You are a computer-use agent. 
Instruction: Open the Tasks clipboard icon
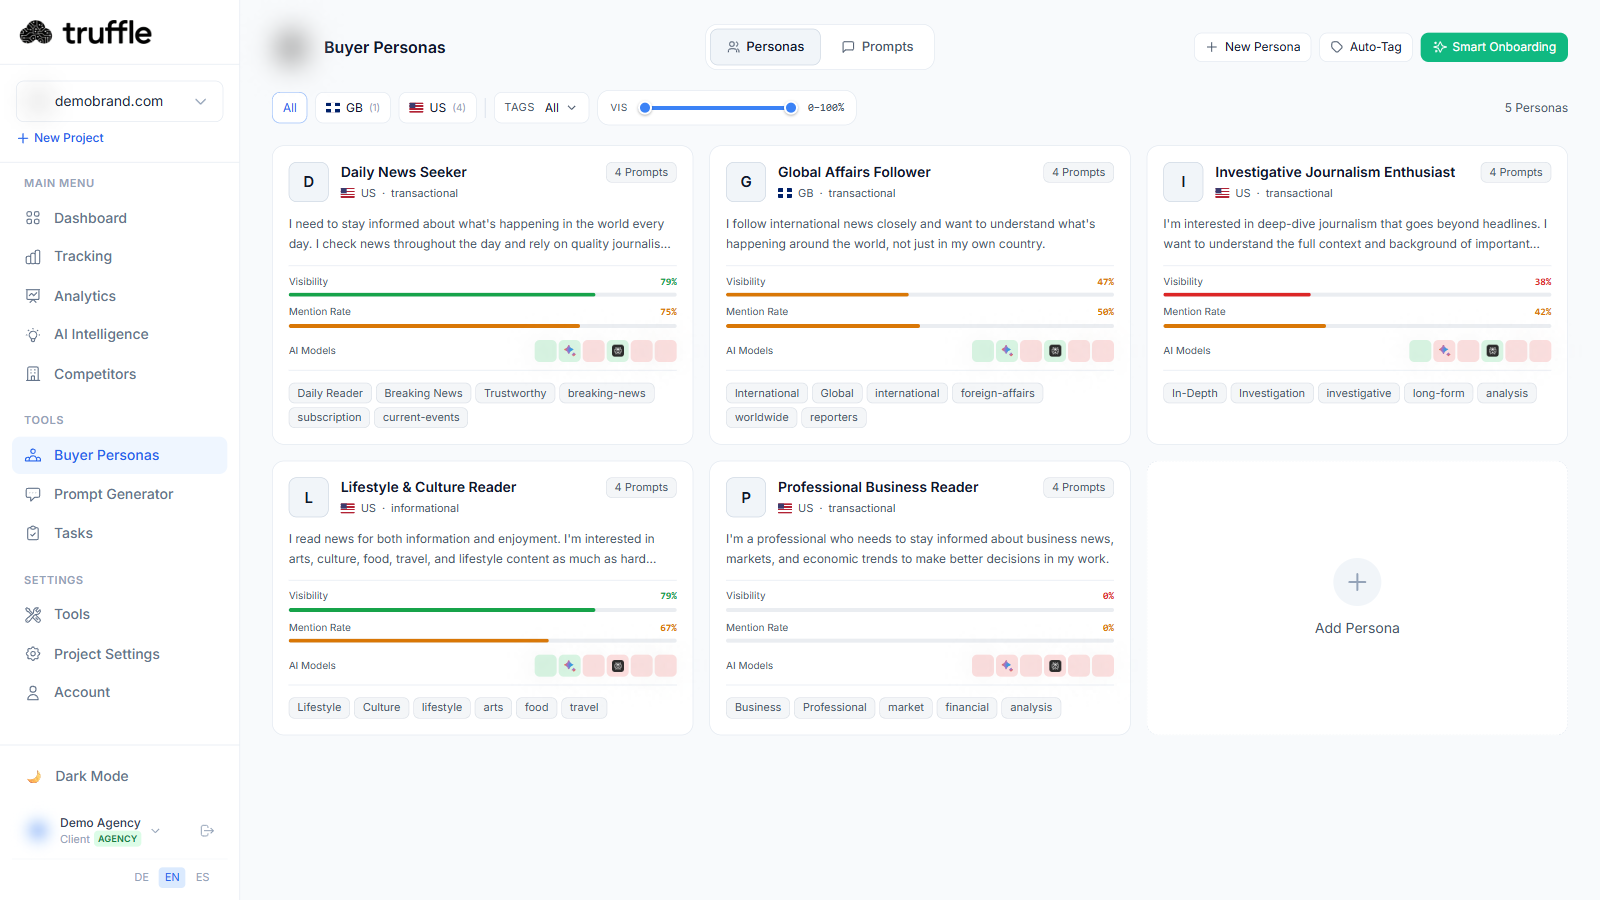pos(33,533)
